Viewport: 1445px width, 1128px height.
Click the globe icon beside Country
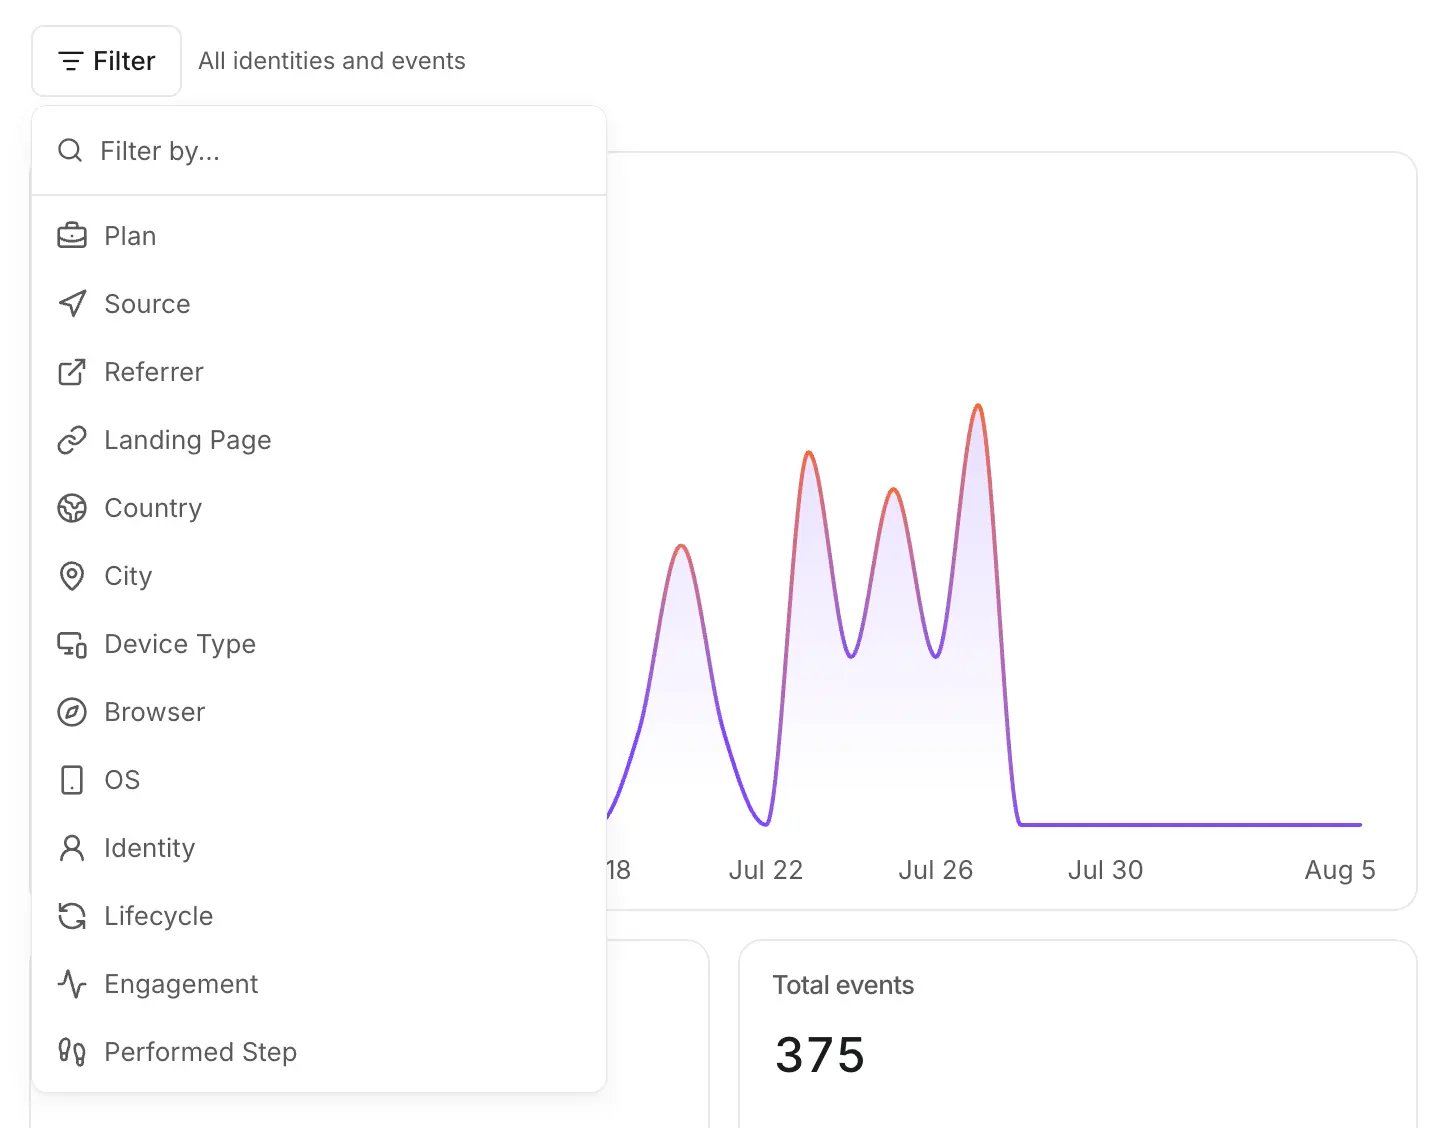pyautogui.click(x=72, y=508)
